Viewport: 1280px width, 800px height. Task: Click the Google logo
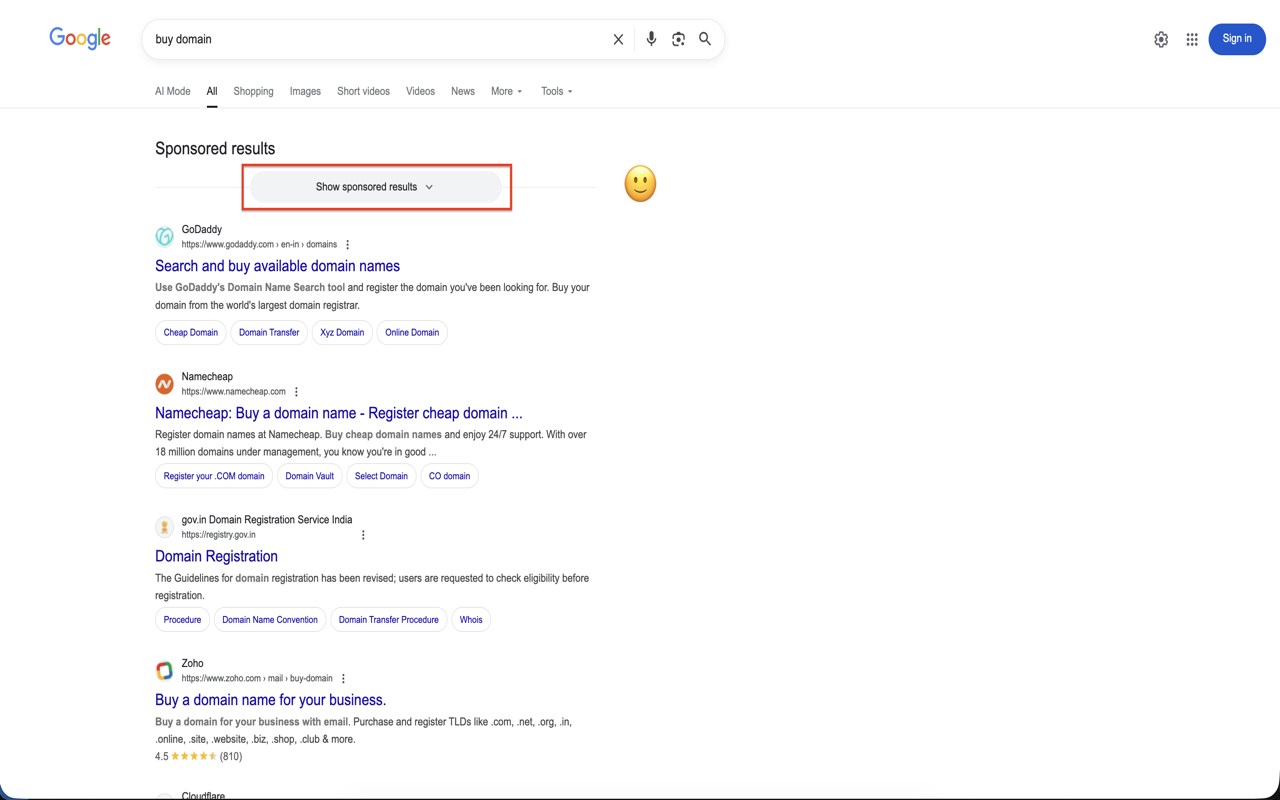[80, 38]
